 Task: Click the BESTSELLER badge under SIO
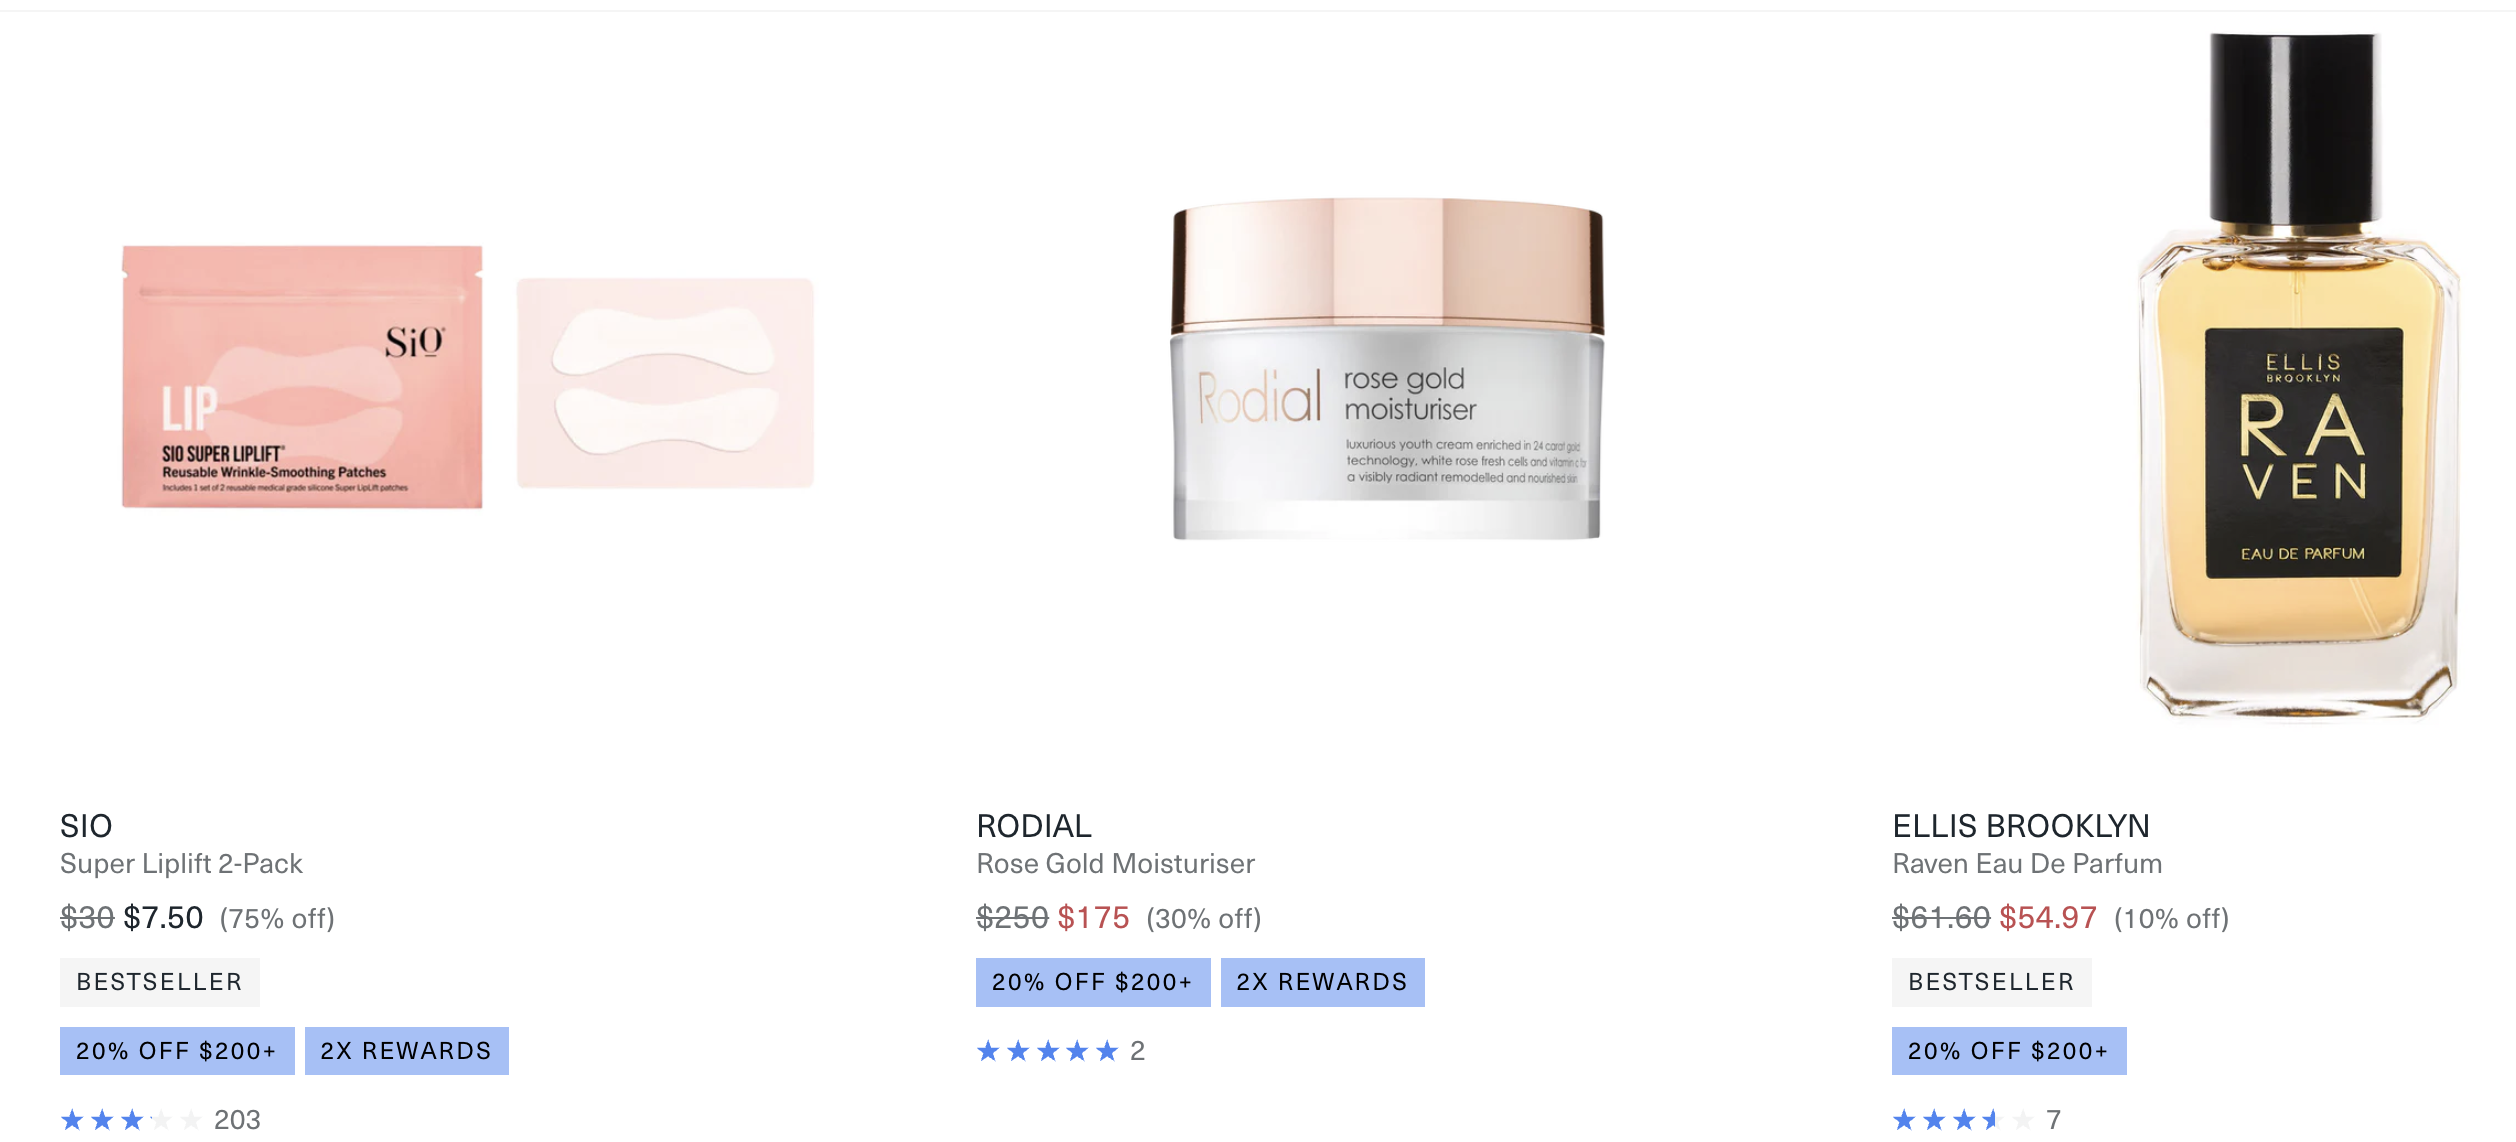coord(160,982)
